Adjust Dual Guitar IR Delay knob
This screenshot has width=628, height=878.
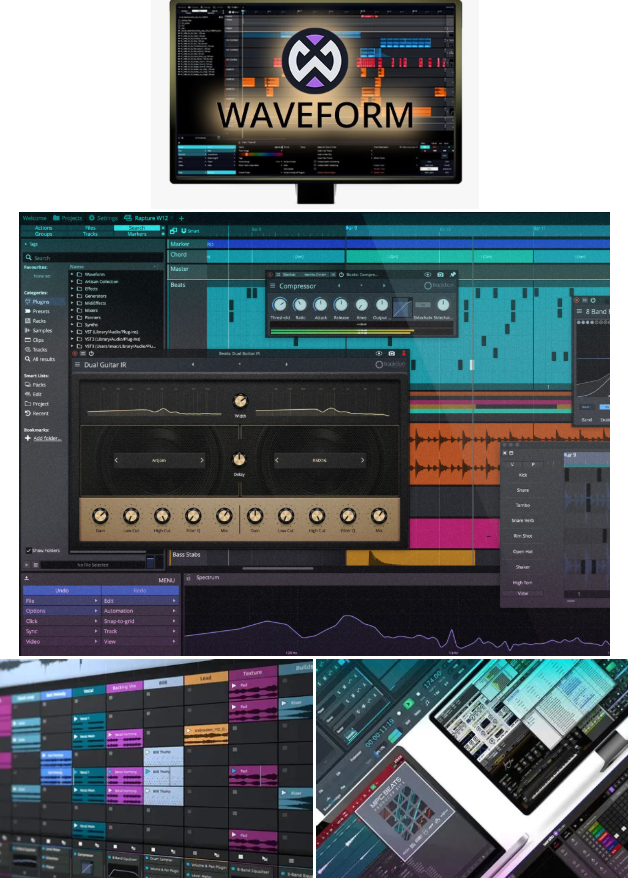239,459
